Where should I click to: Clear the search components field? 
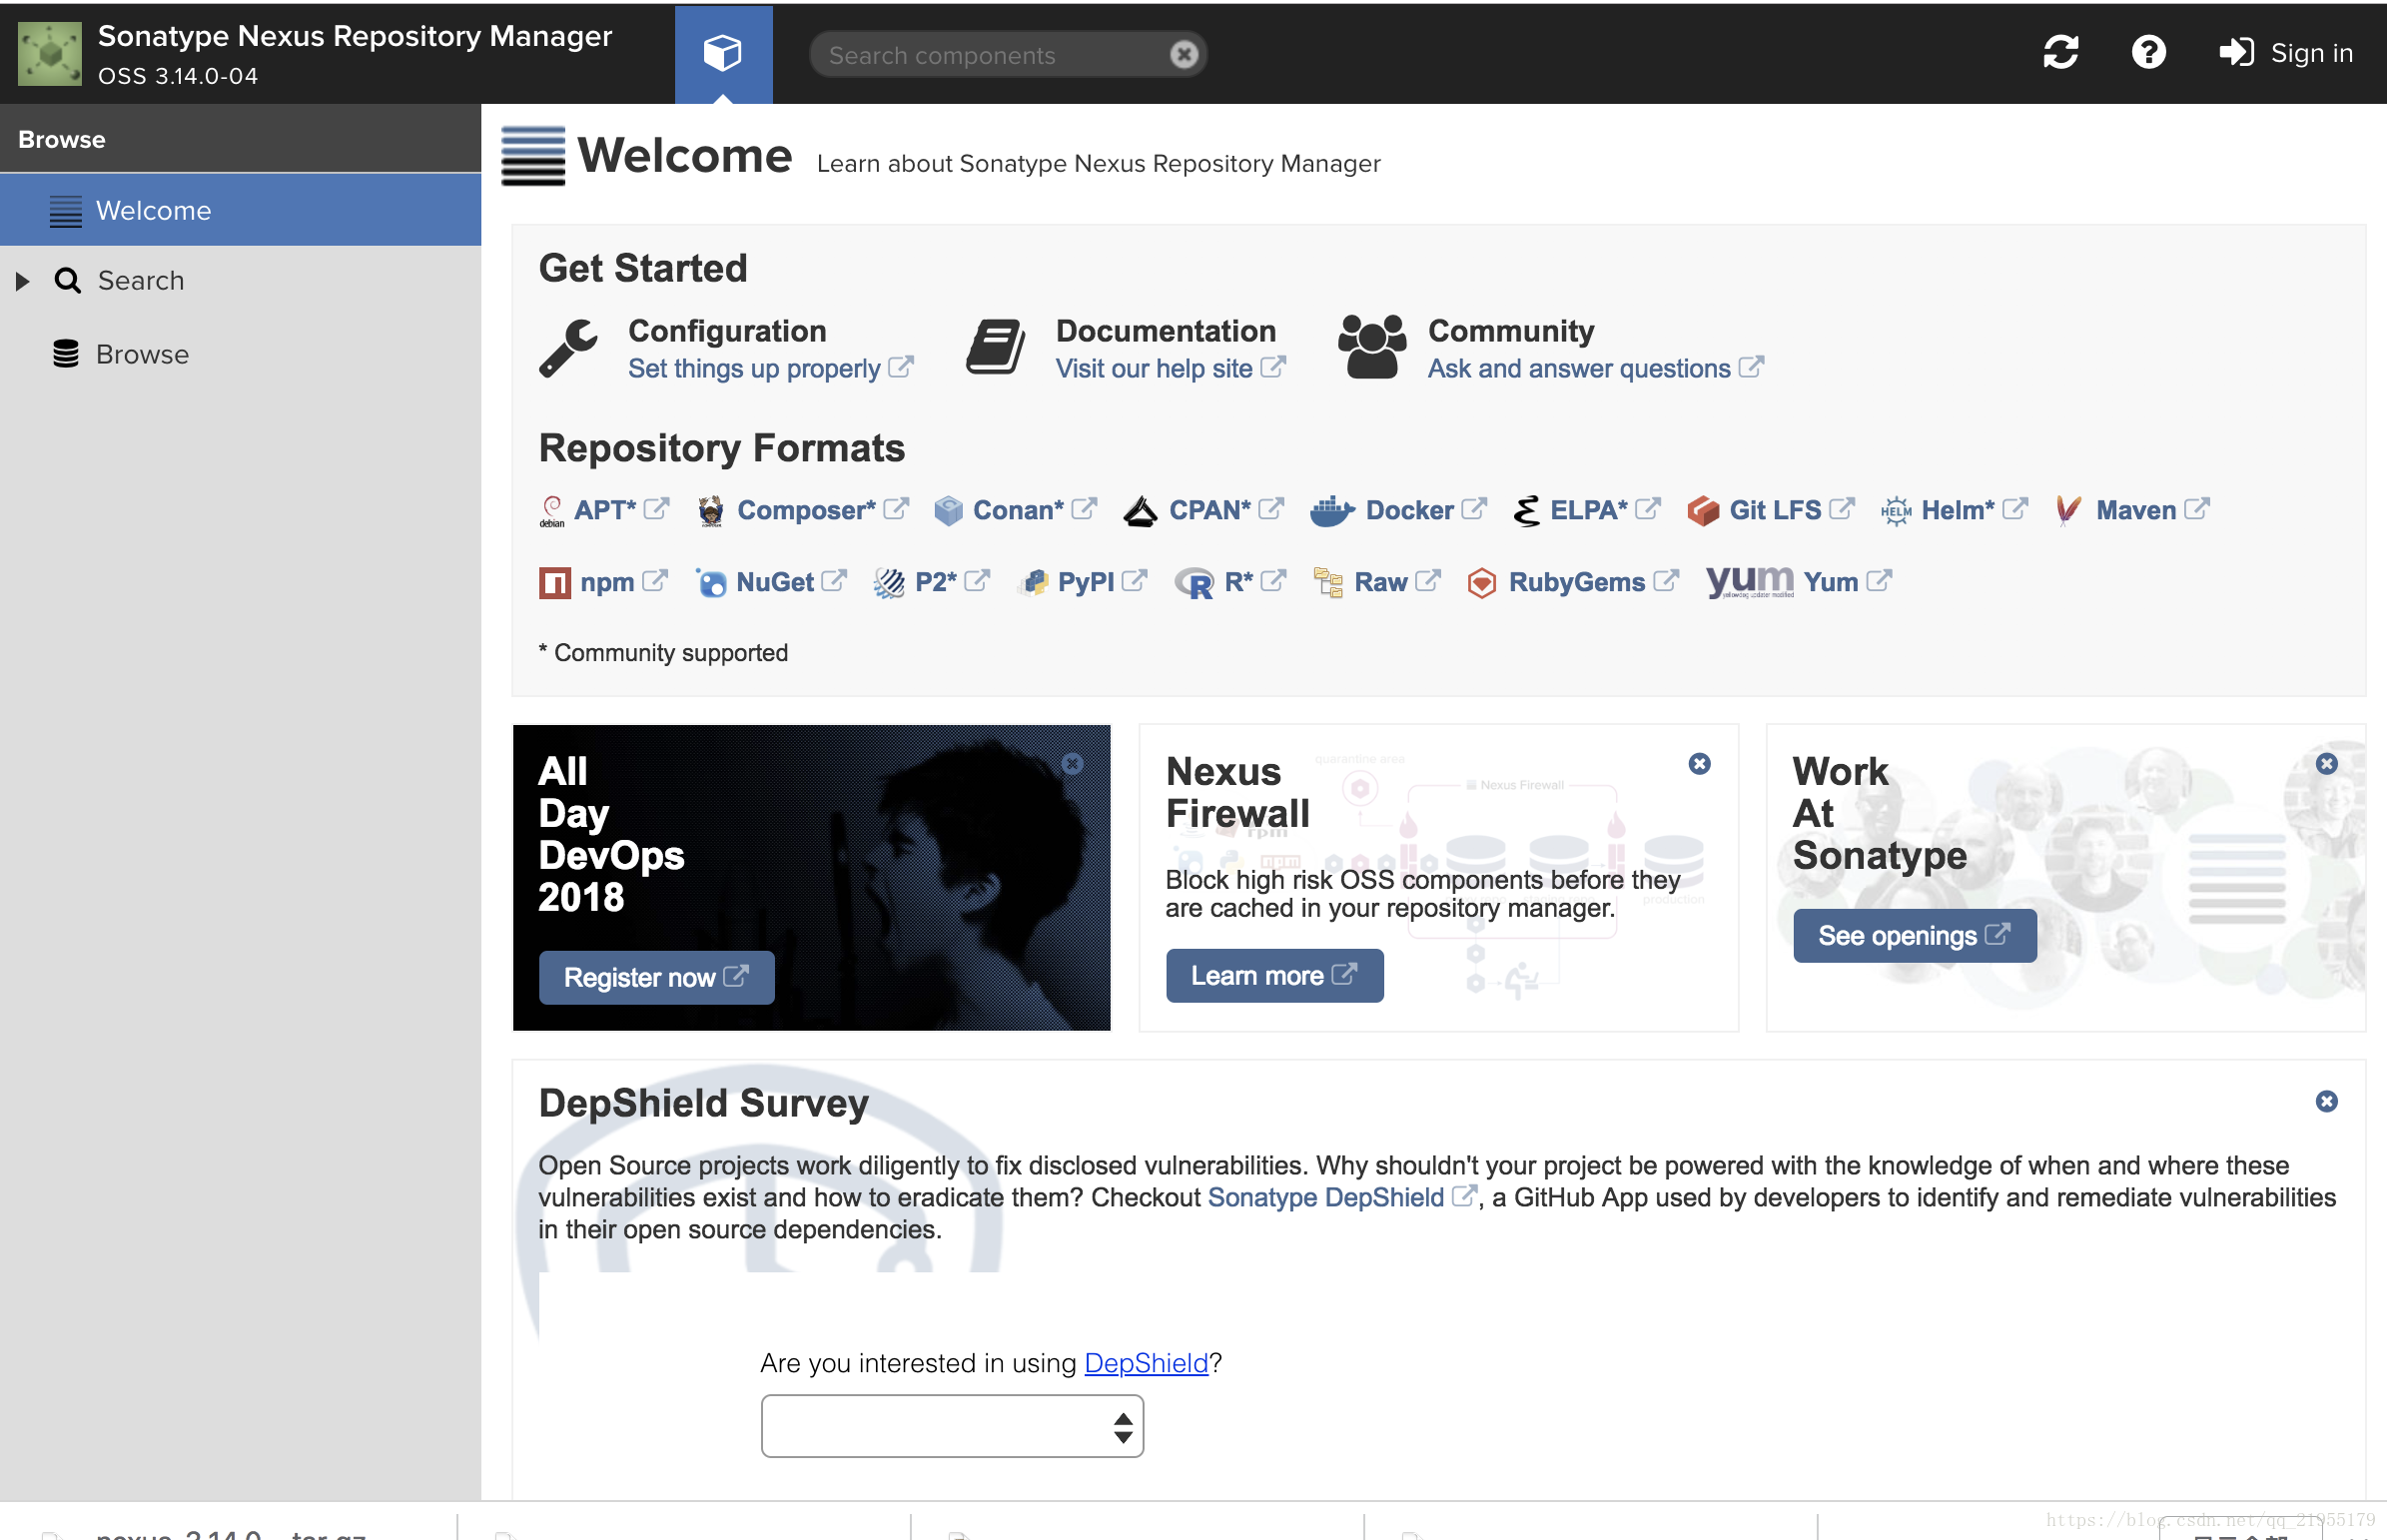click(1184, 54)
